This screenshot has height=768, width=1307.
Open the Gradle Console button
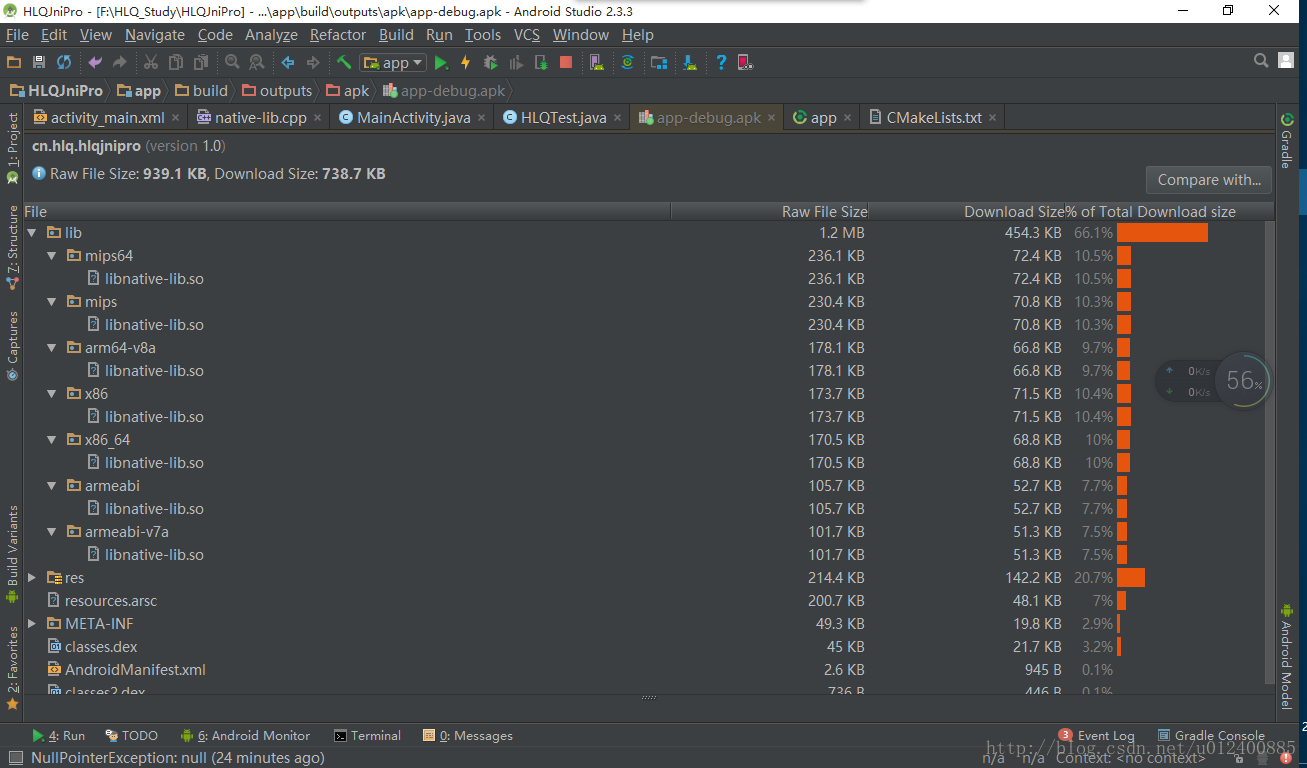click(1211, 735)
